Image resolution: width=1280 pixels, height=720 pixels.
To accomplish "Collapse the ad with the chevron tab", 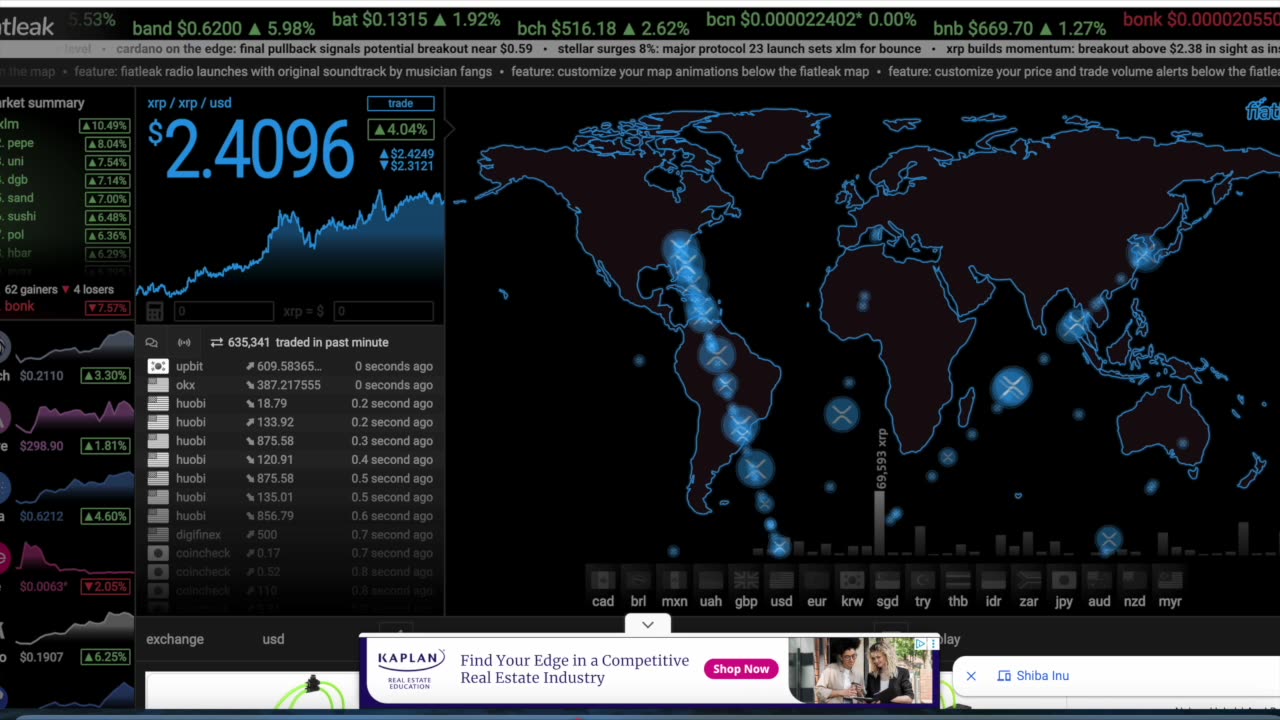I will (x=648, y=625).
